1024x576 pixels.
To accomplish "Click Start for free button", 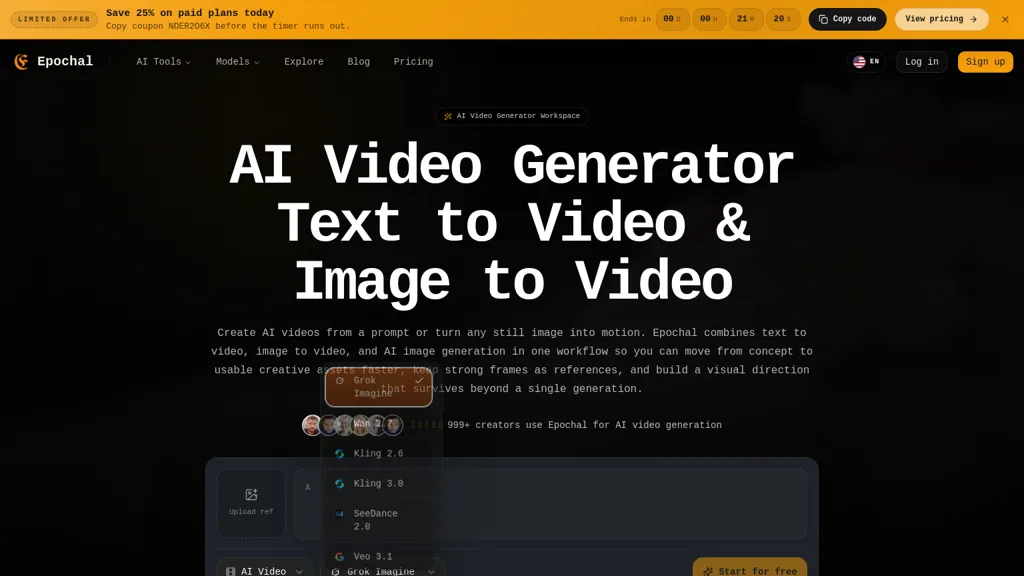I will [x=750, y=570].
